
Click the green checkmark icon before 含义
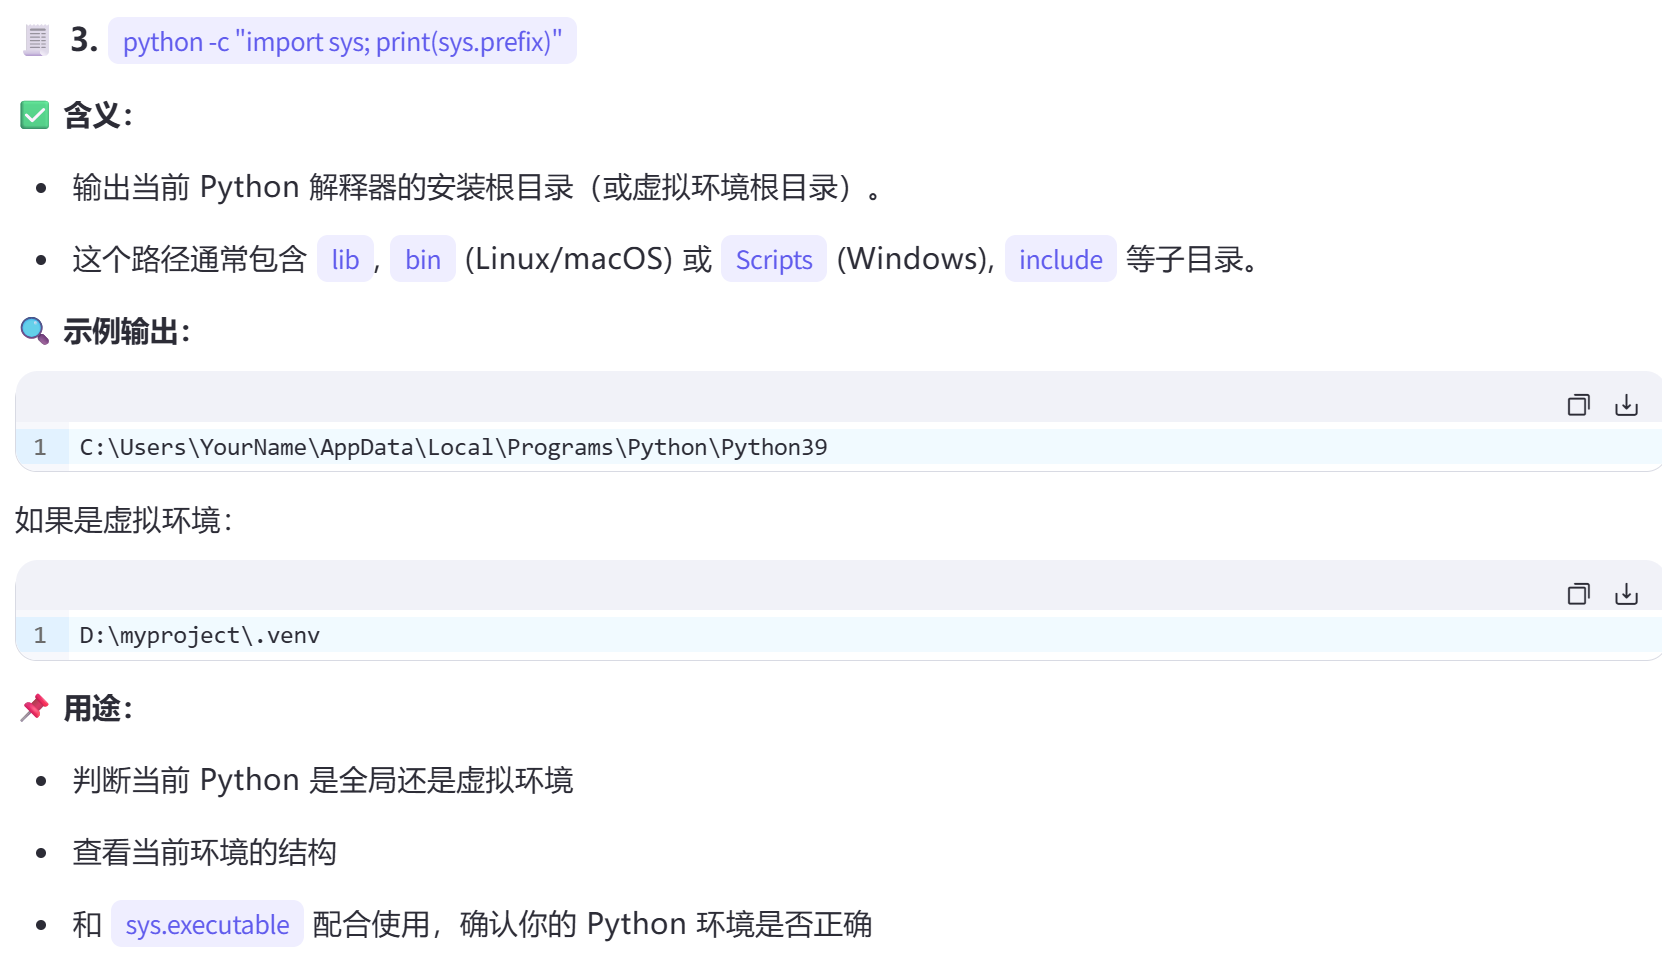point(34,115)
